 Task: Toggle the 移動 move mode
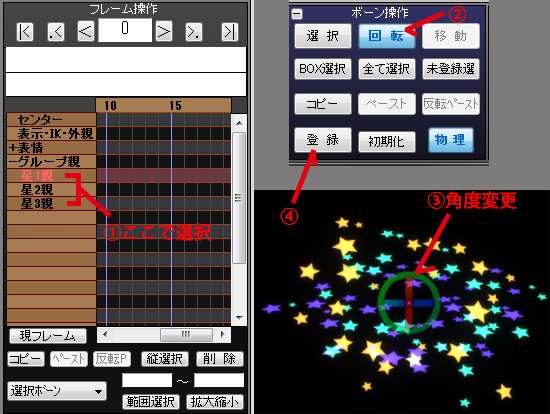pyautogui.click(x=451, y=36)
